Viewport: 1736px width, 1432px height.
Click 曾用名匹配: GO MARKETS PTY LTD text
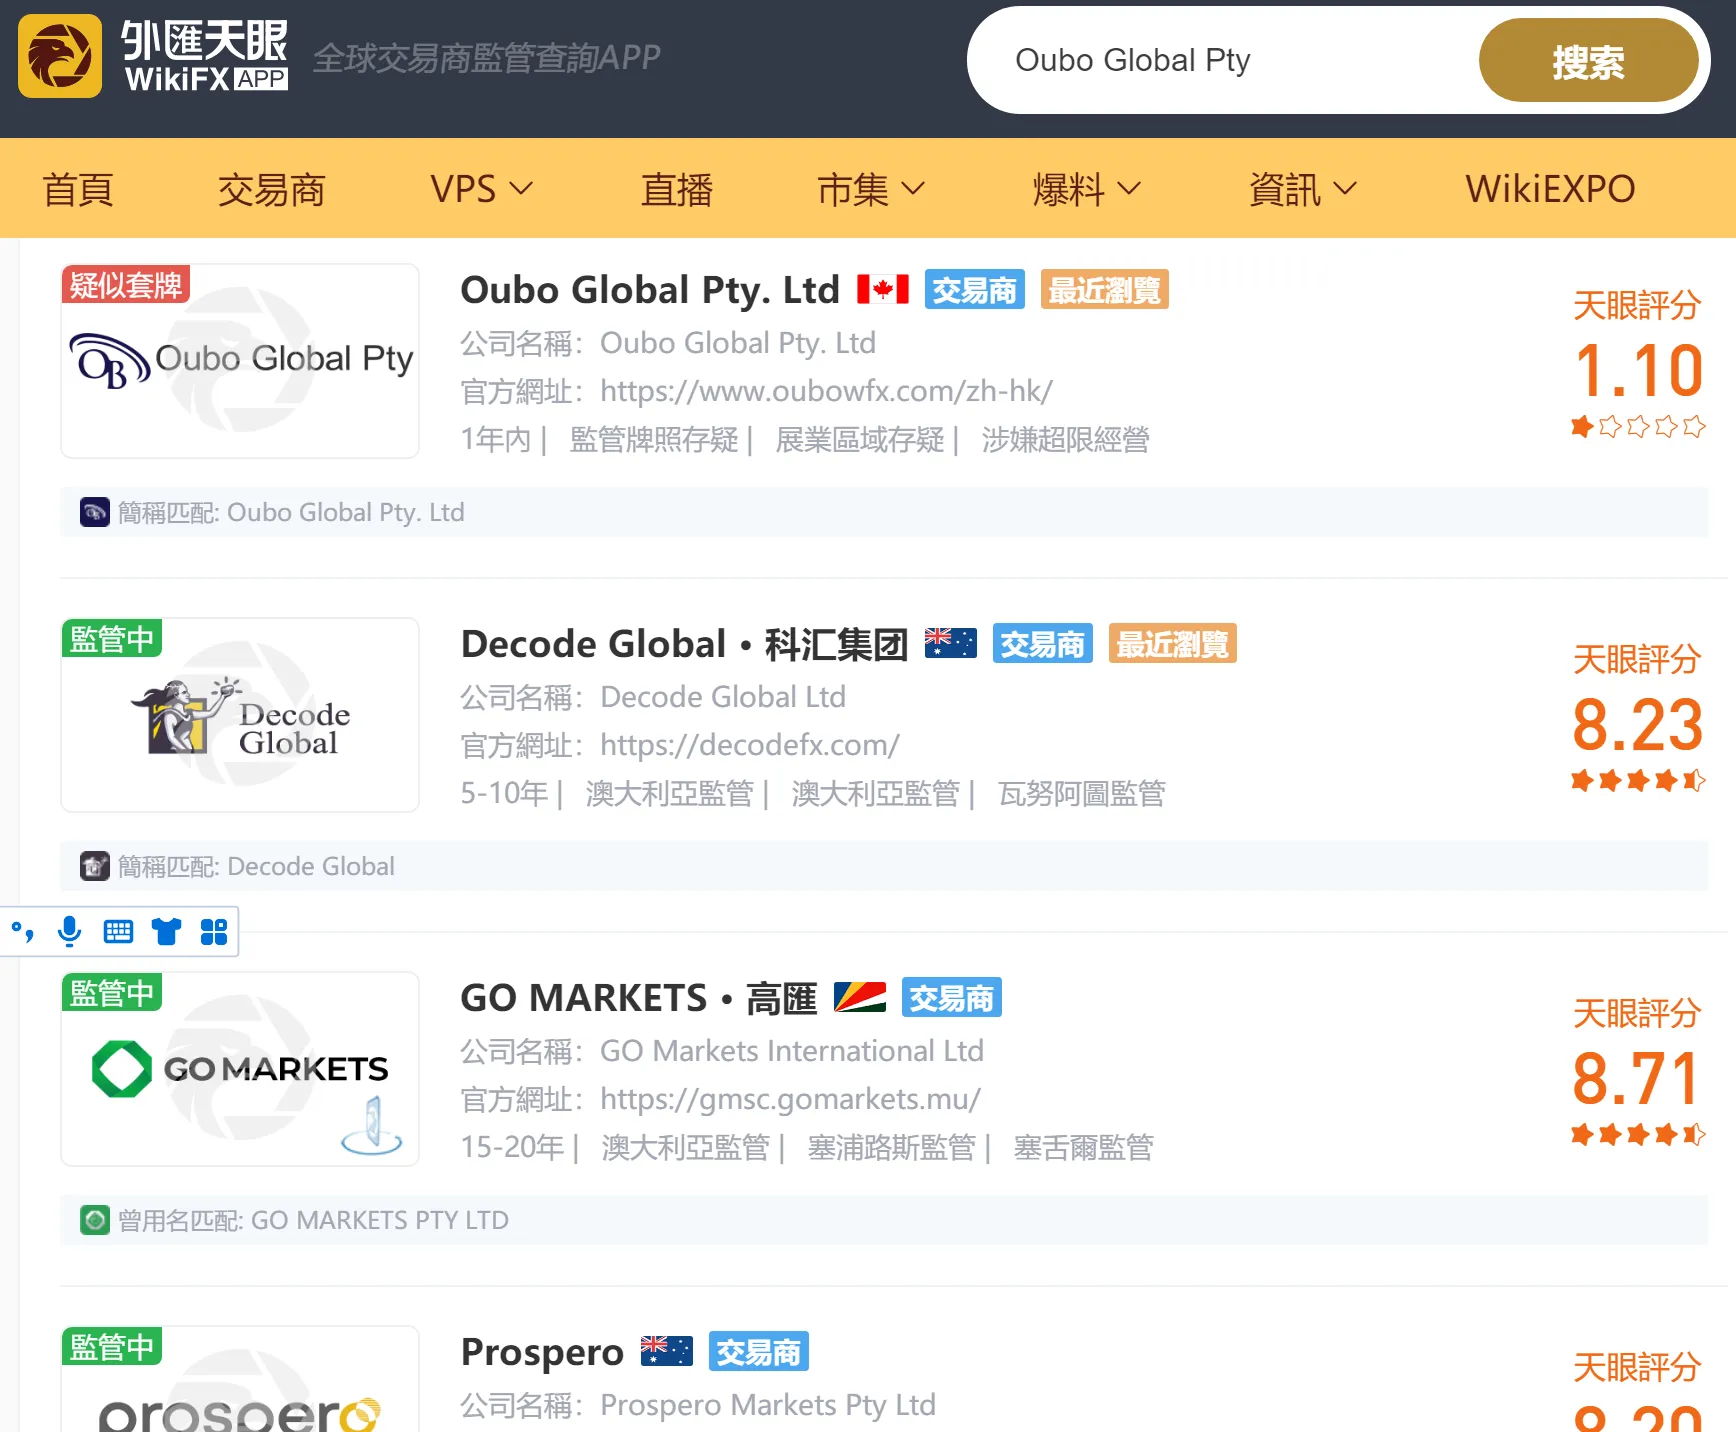point(313,1220)
